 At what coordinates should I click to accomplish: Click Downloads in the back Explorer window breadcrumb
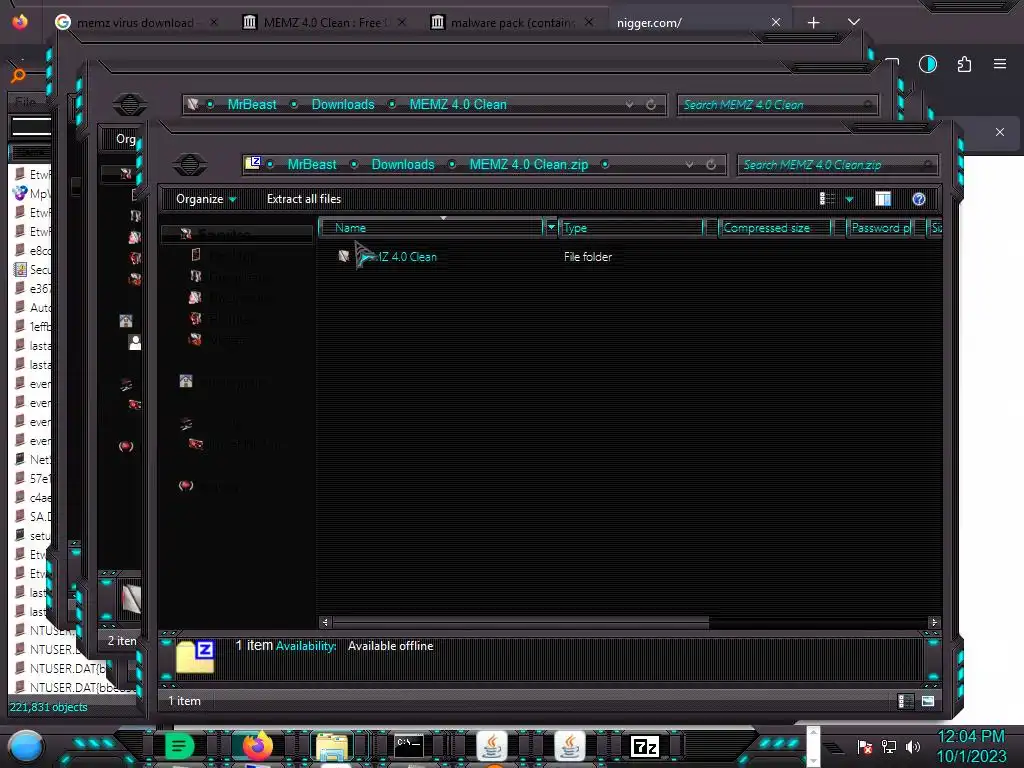[343, 104]
